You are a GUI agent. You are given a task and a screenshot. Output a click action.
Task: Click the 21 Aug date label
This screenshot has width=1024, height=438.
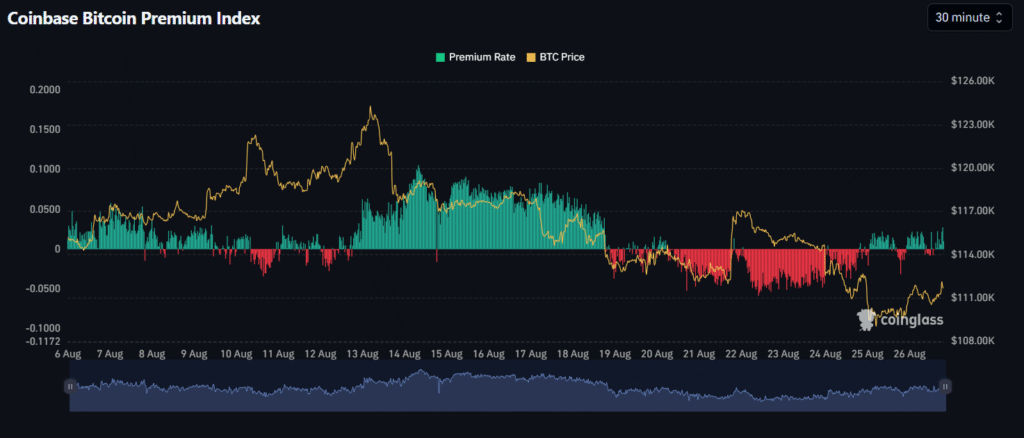[699, 354]
